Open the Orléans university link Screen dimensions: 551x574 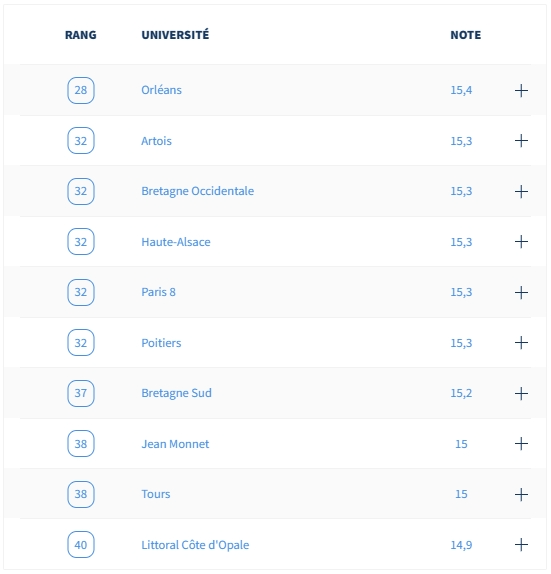(161, 90)
